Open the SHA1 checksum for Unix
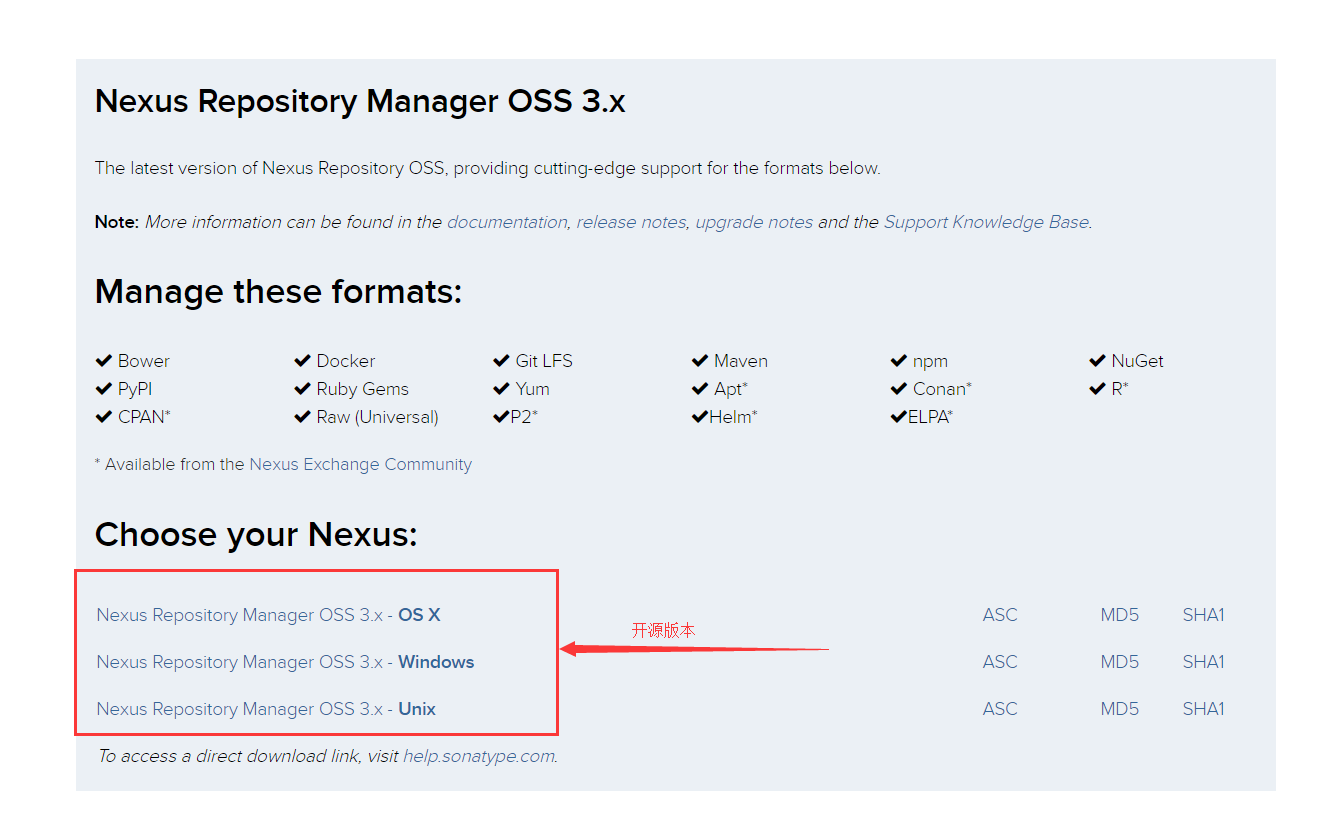This screenshot has height=829, width=1335. [1203, 709]
